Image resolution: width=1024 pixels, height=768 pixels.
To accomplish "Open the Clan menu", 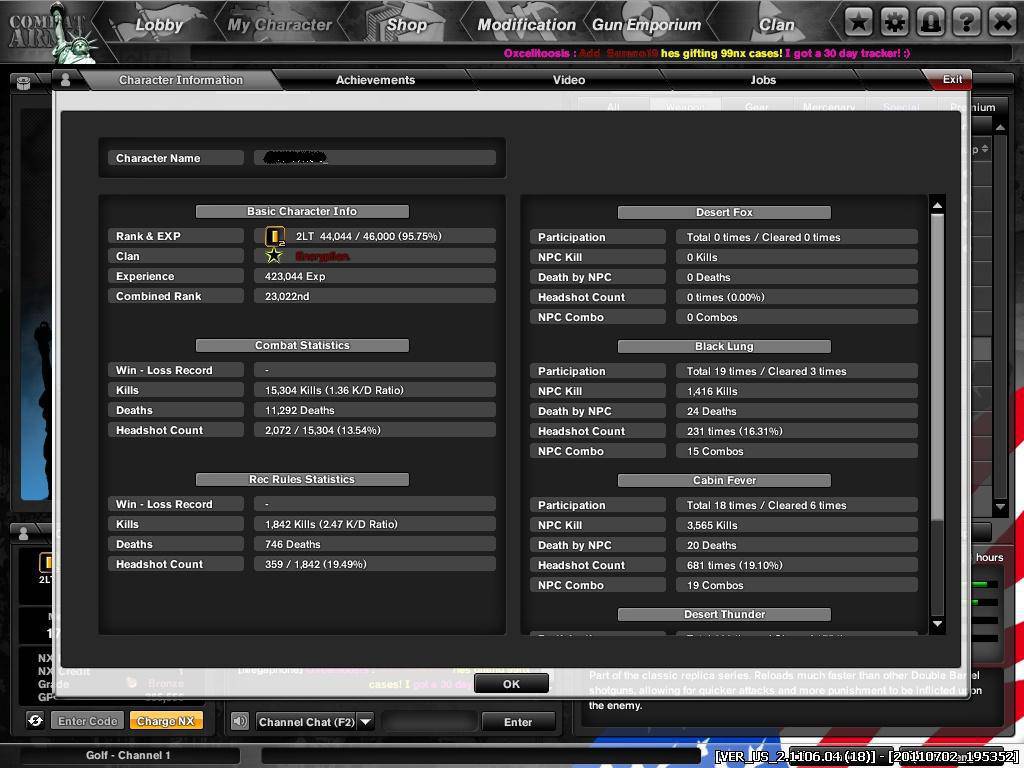I will point(776,25).
